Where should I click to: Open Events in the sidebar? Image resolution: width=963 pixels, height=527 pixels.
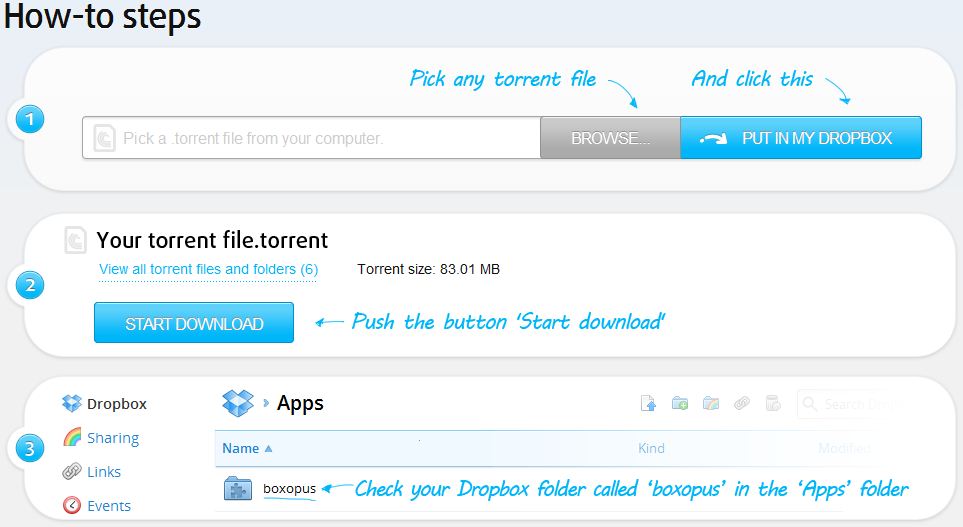(x=109, y=506)
